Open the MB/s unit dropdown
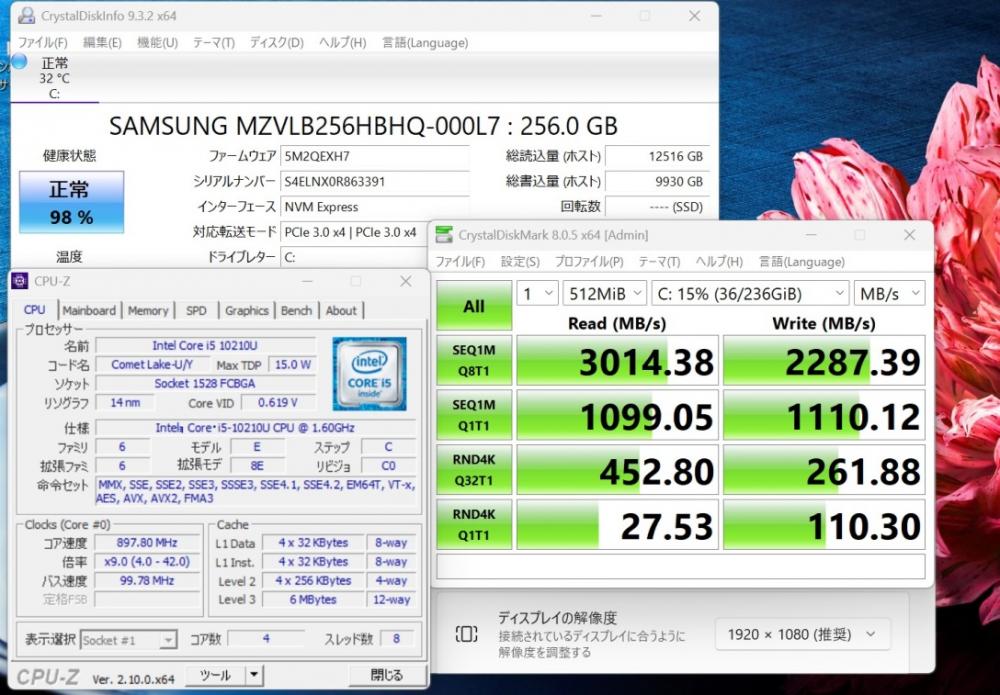 point(889,293)
